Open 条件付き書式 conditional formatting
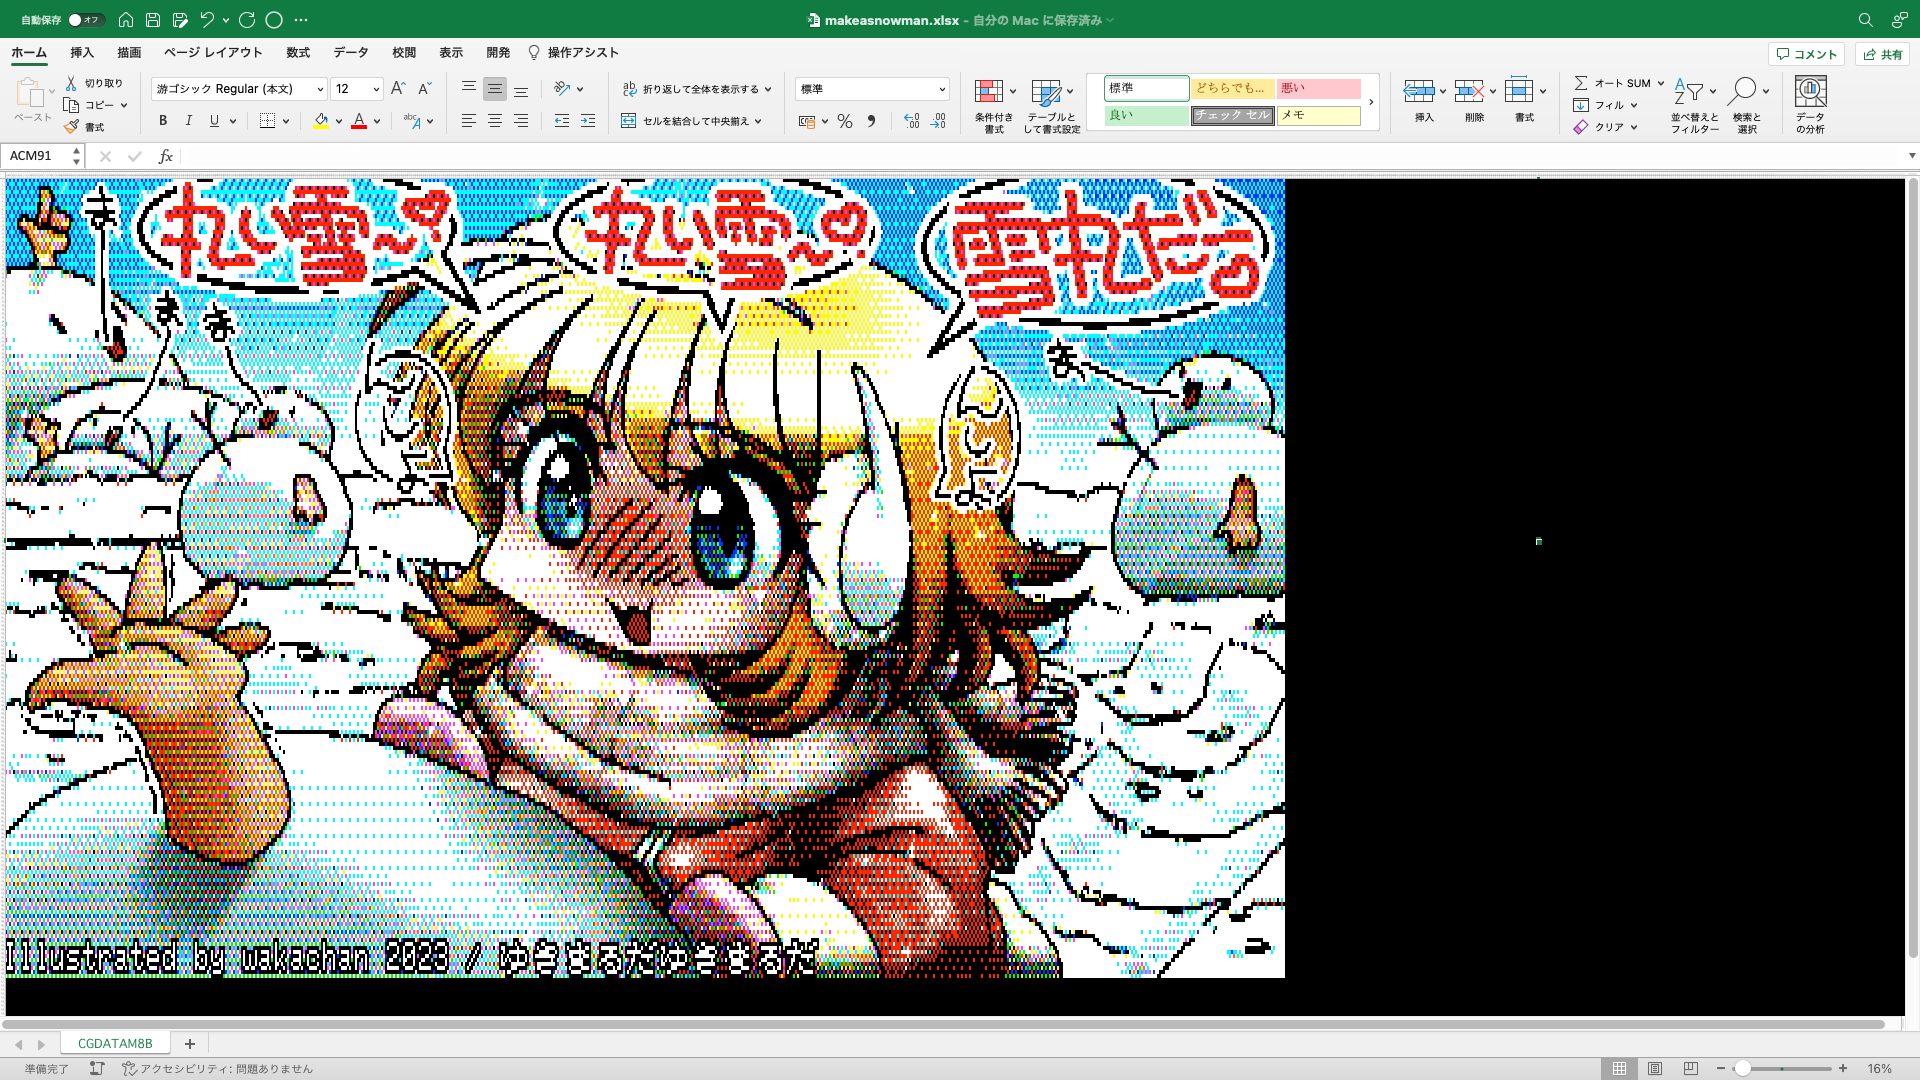The image size is (1920, 1080). (994, 105)
